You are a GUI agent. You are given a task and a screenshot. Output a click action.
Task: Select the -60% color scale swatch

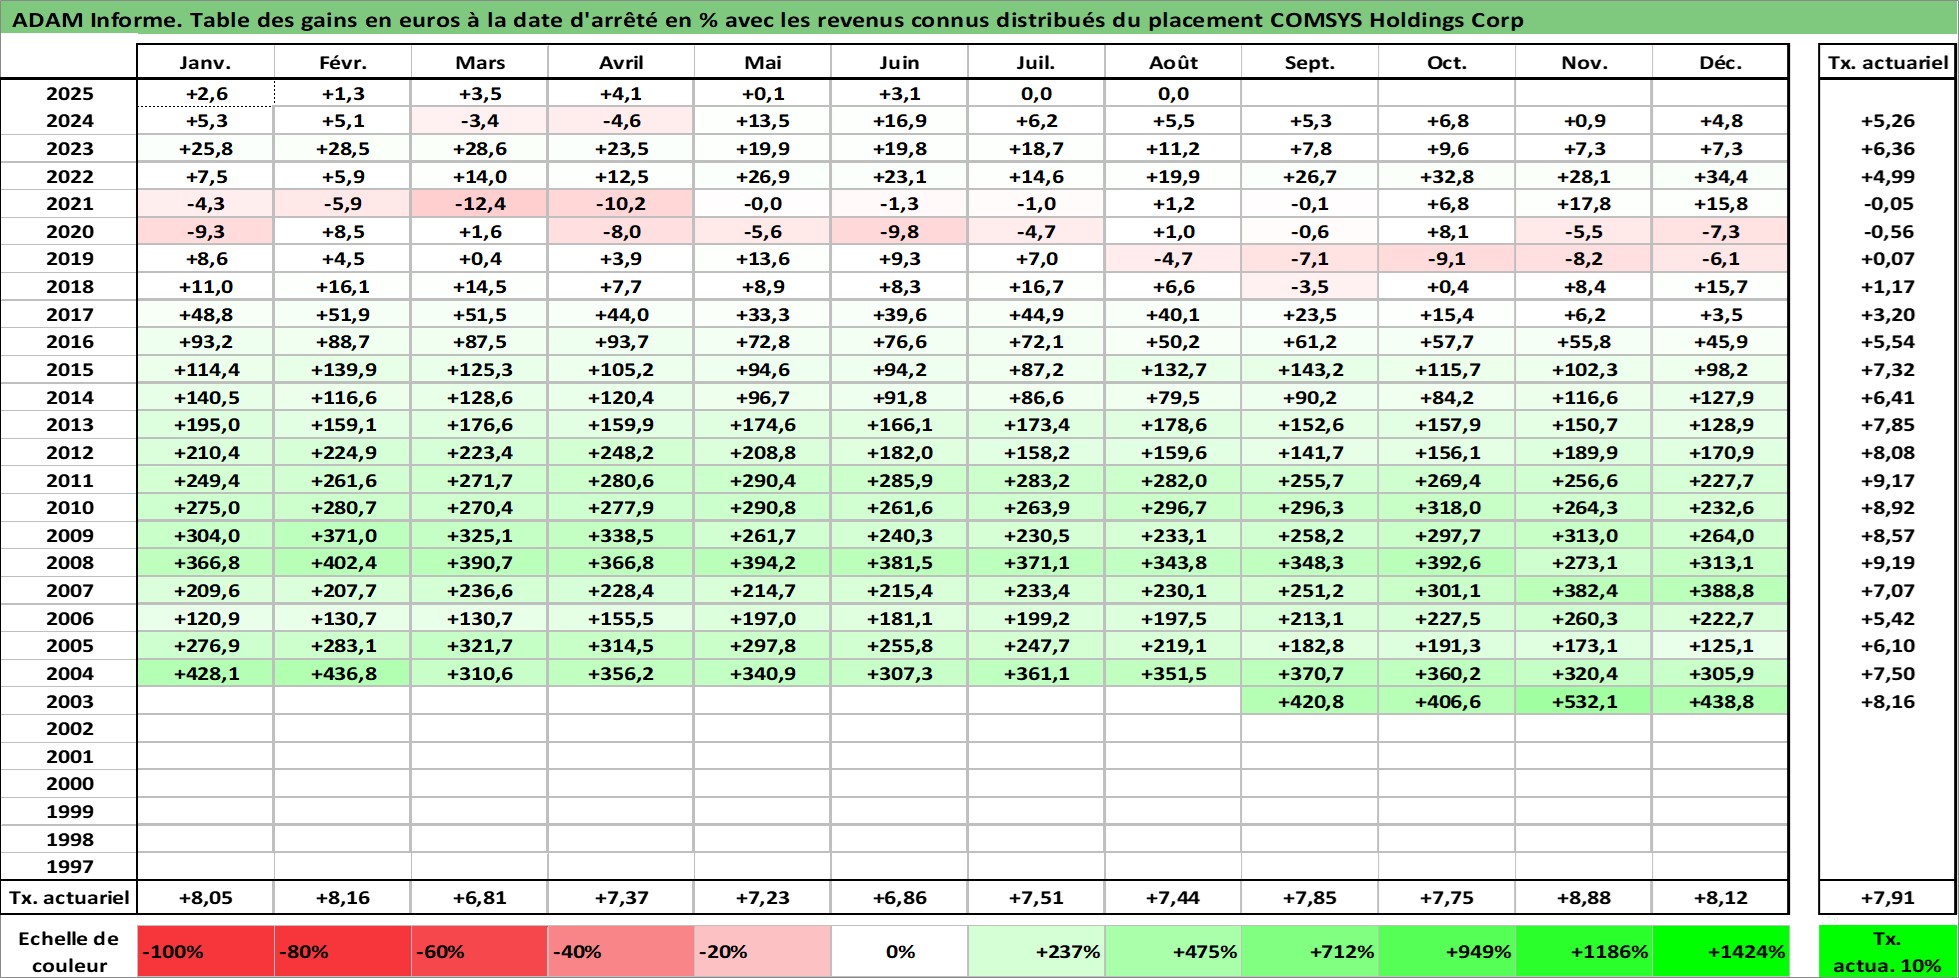(x=479, y=952)
